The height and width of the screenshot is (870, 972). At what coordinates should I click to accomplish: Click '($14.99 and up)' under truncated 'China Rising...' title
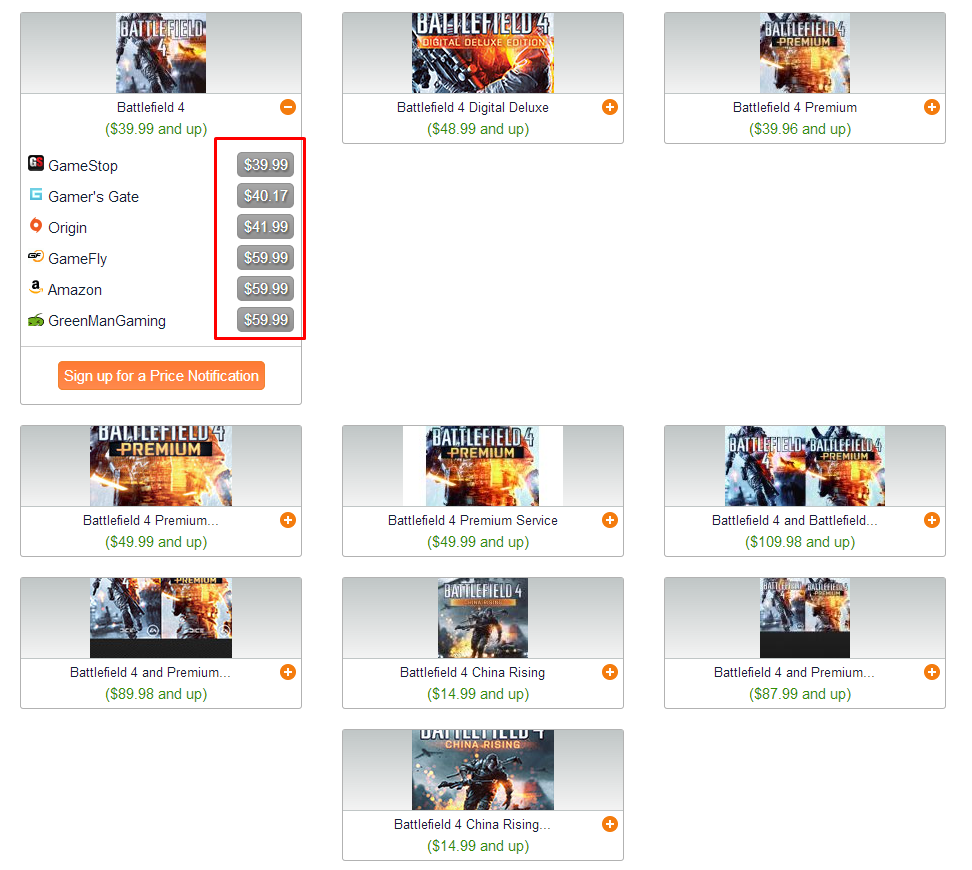478,846
